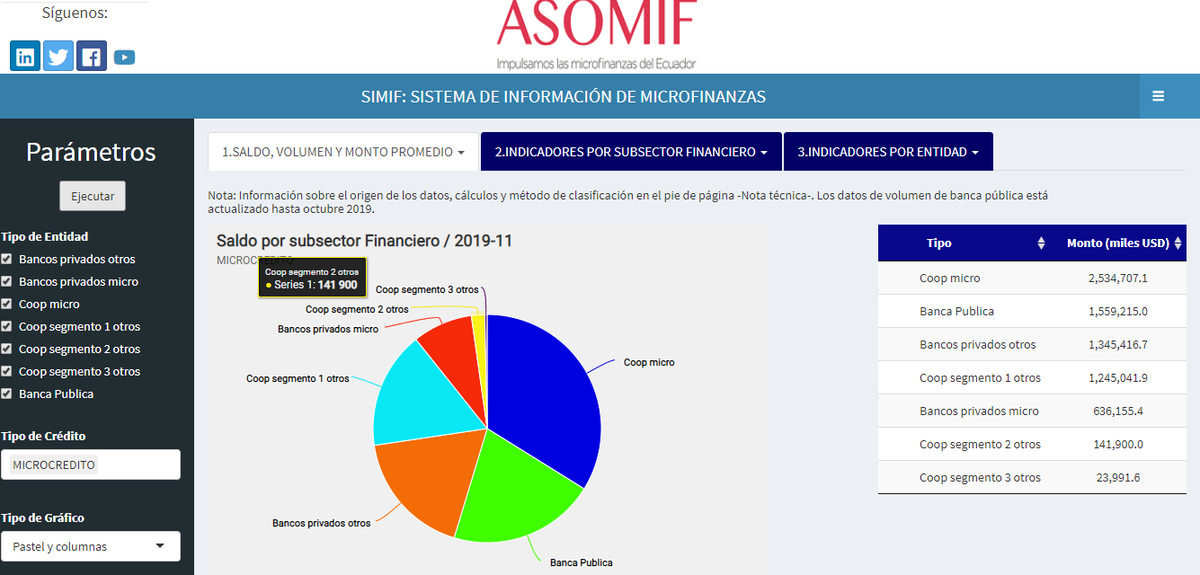Viewport: 1200px width, 575px height.
Task: Click the 23,991.6 amount cell
Action: click(x=1117, y=477)
